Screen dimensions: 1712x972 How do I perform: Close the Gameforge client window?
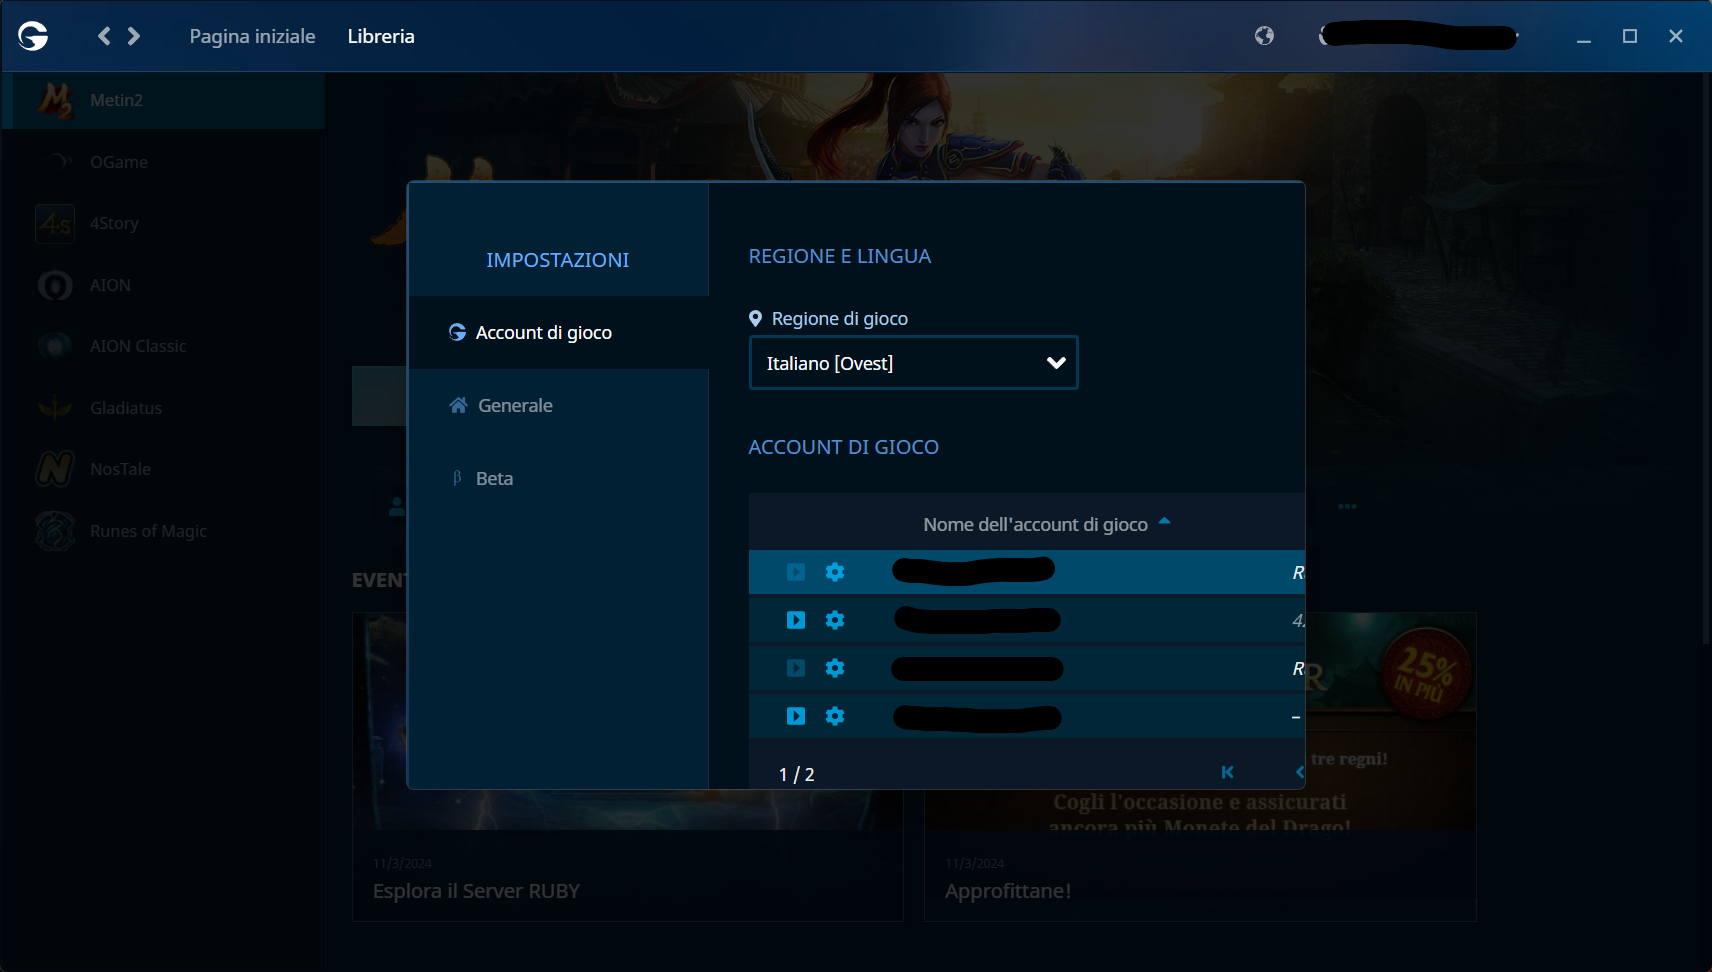(x=1676, y=36)
